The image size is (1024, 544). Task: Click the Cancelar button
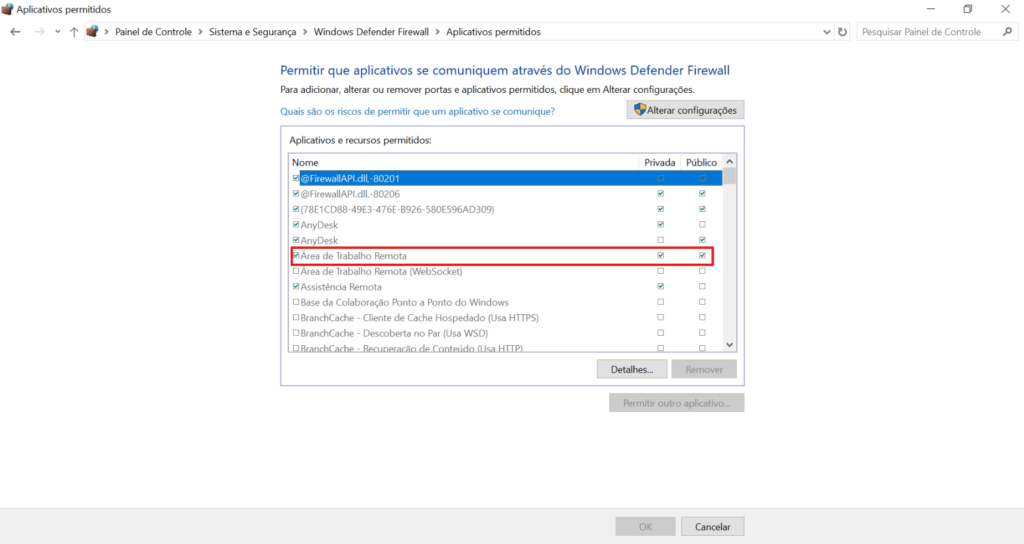(712, 526)
